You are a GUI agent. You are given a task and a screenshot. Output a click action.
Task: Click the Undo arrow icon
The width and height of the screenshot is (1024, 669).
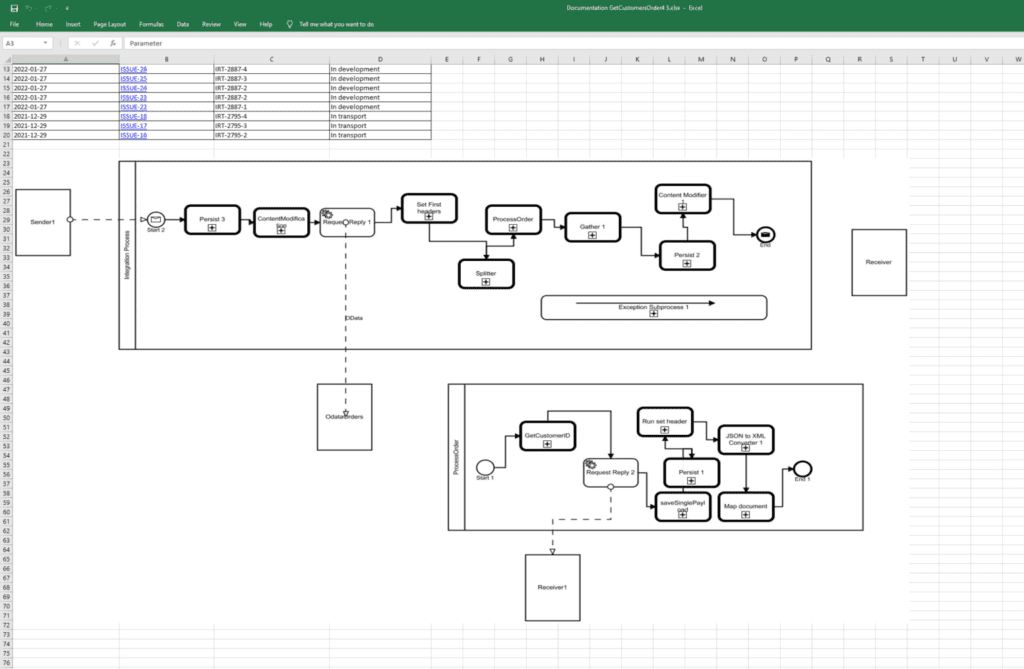tap(29, 8)
